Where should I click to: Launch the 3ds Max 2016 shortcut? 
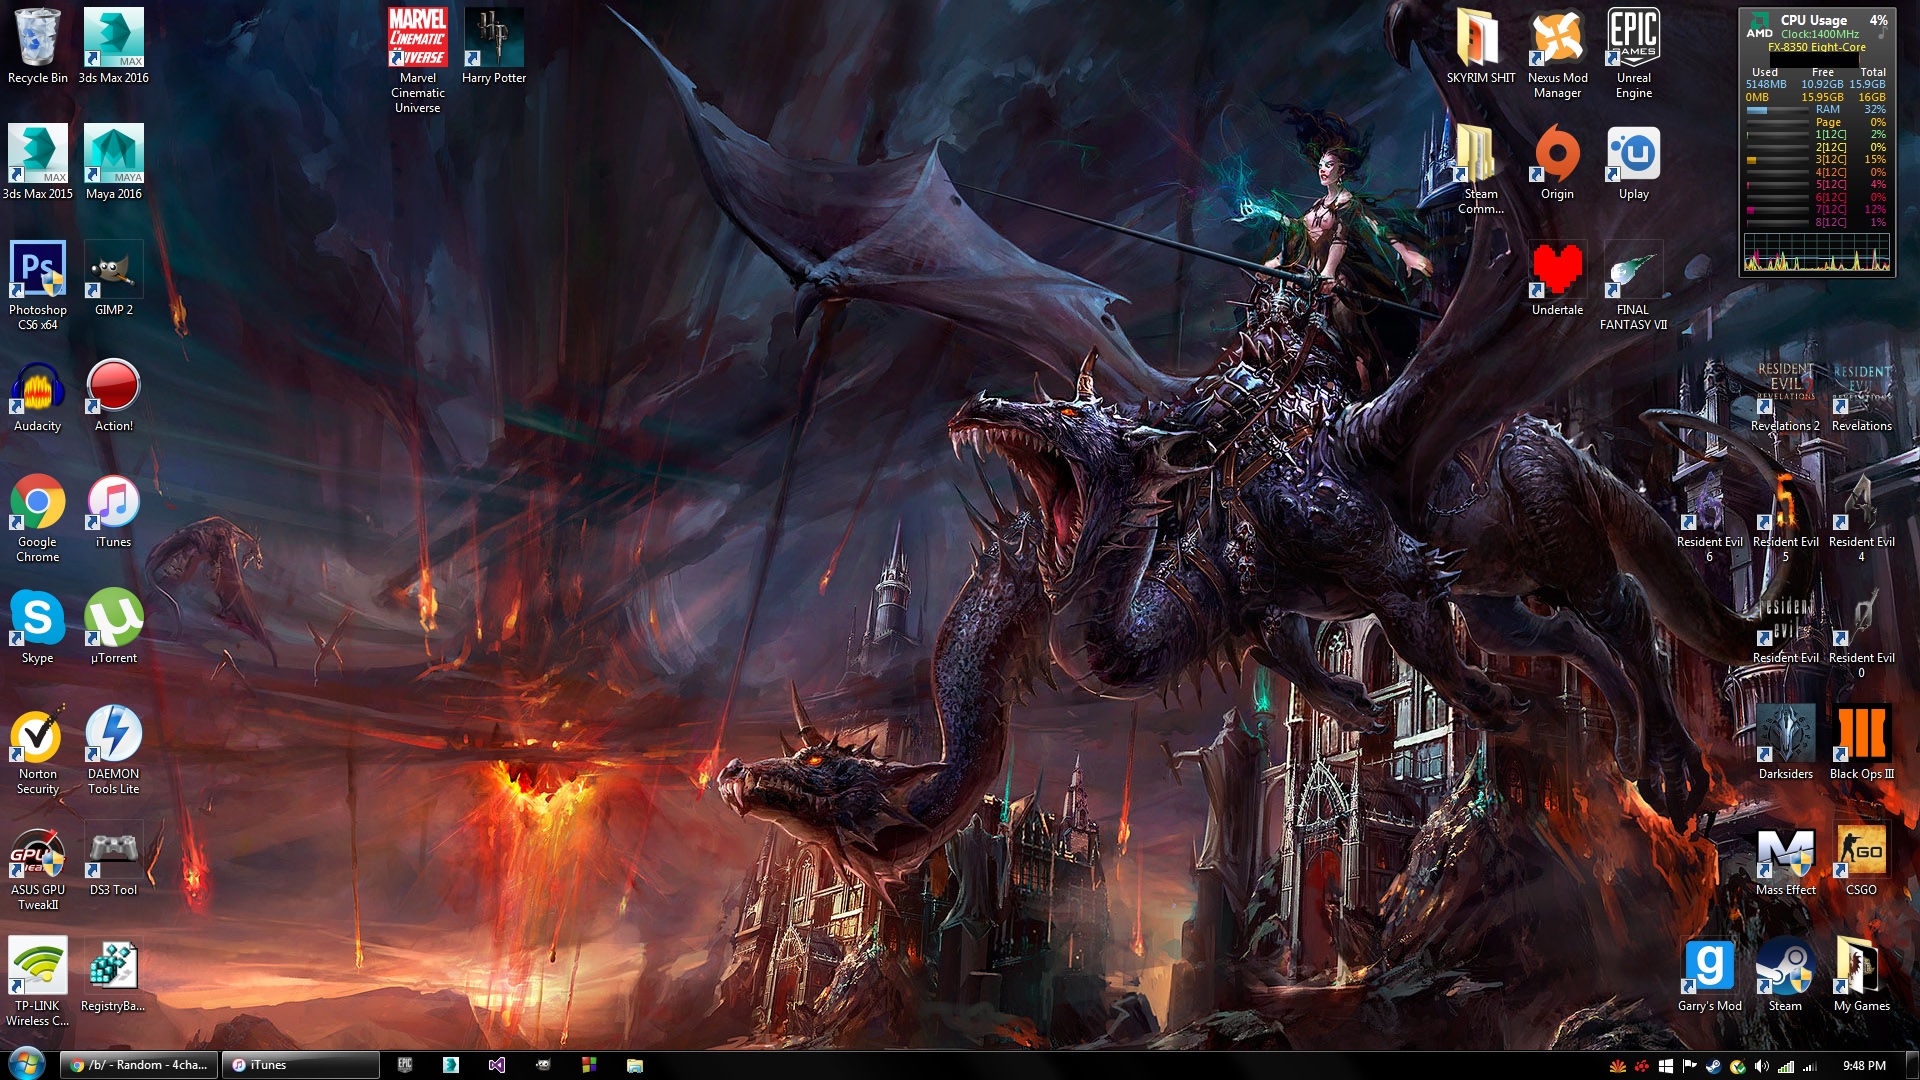click(114, 46)
